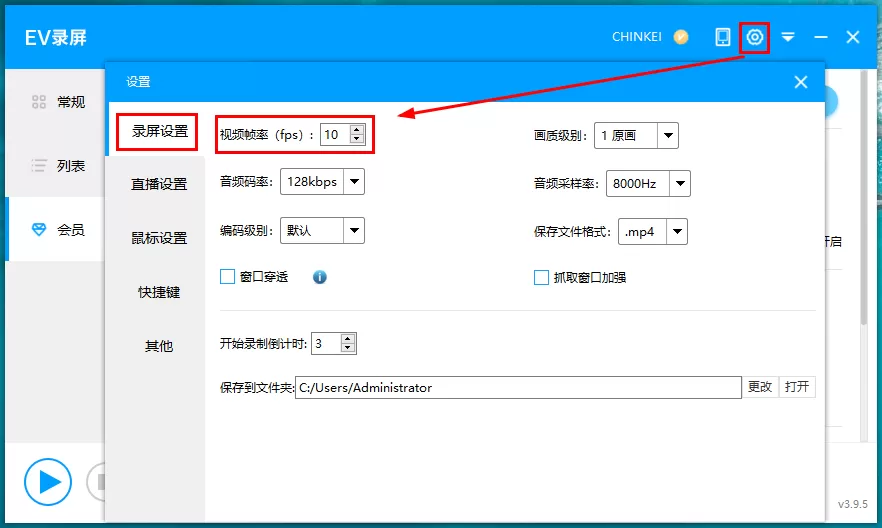Click the save folder path field

pyautogui.click(x=518, y=387)
